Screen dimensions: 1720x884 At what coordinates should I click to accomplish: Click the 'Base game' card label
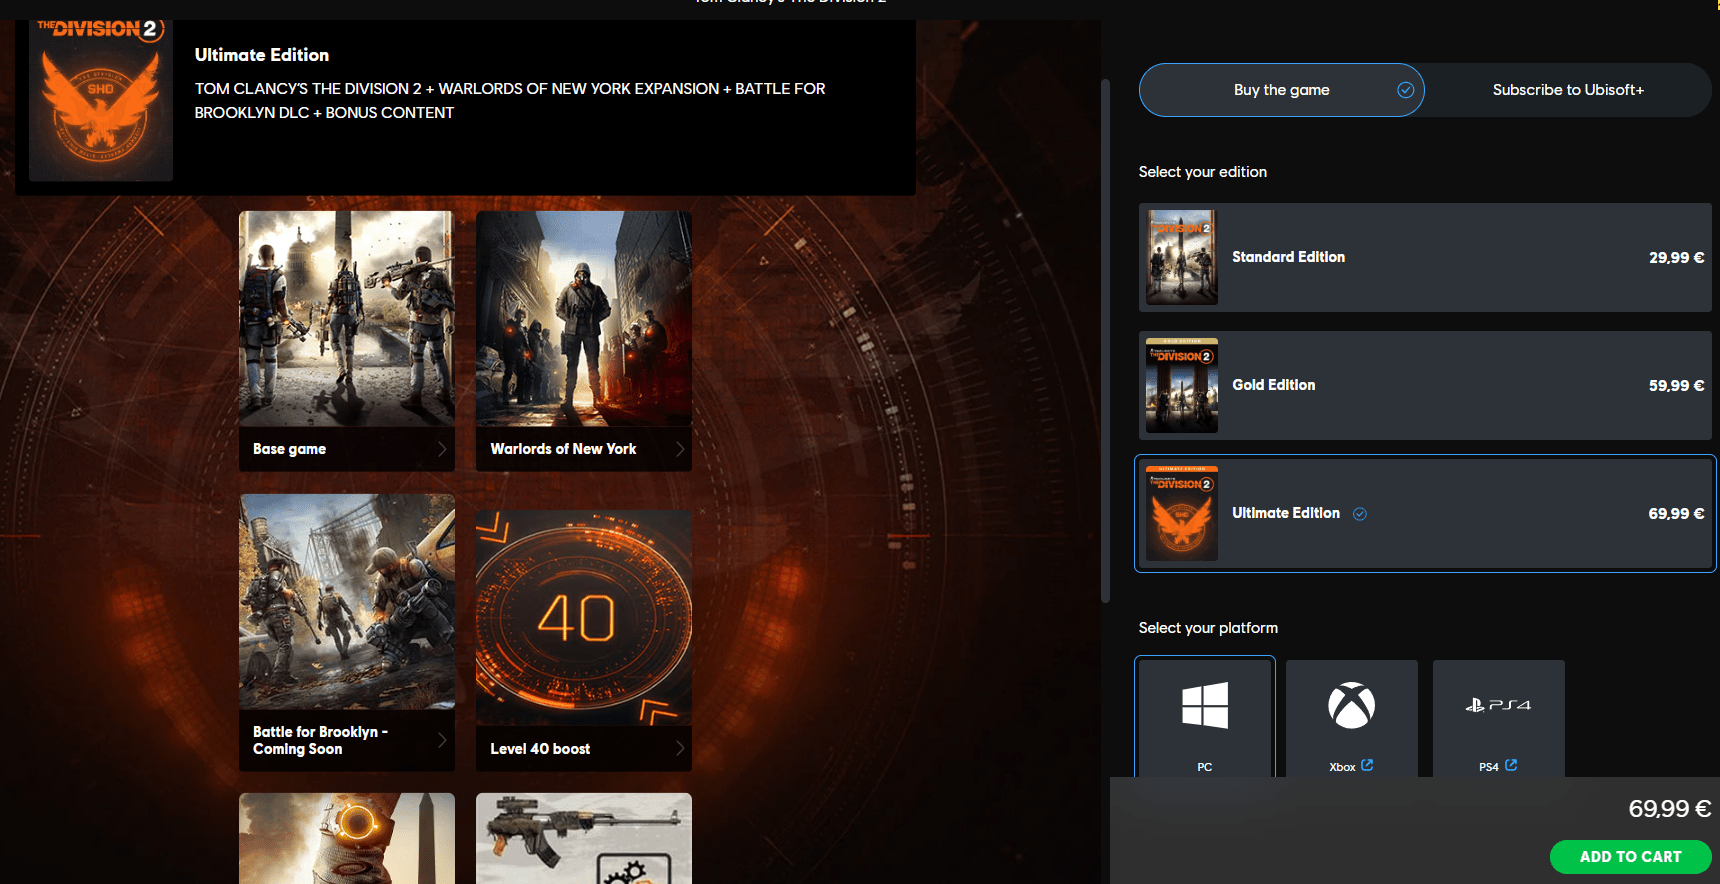click(290, 449)
